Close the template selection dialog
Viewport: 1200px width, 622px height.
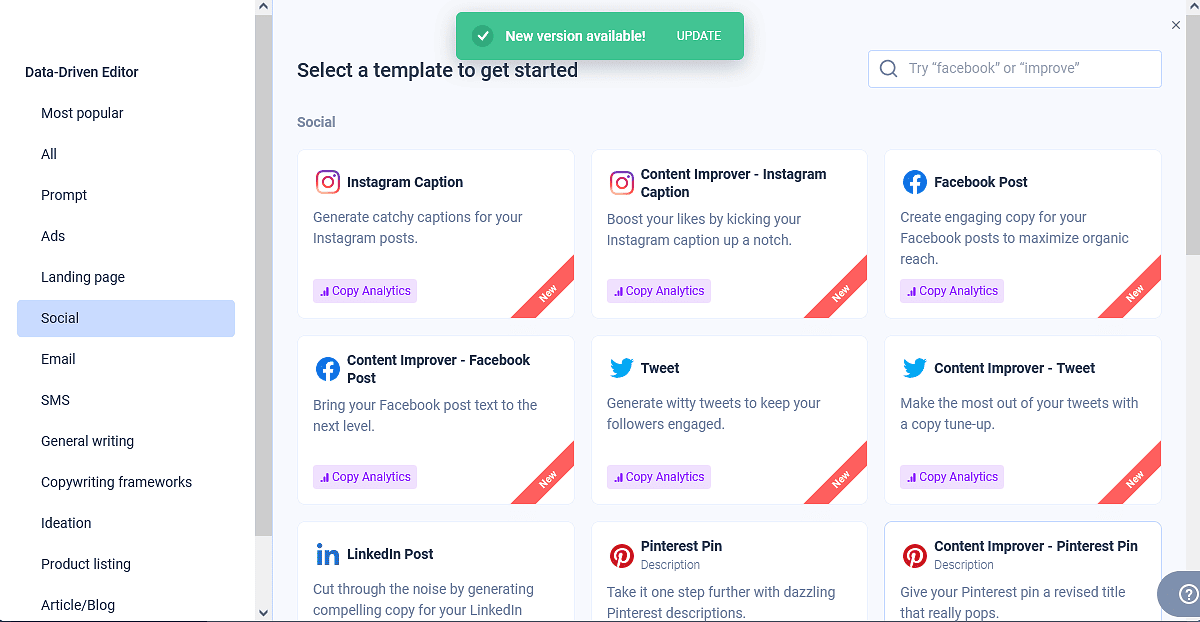point(1176,25)
